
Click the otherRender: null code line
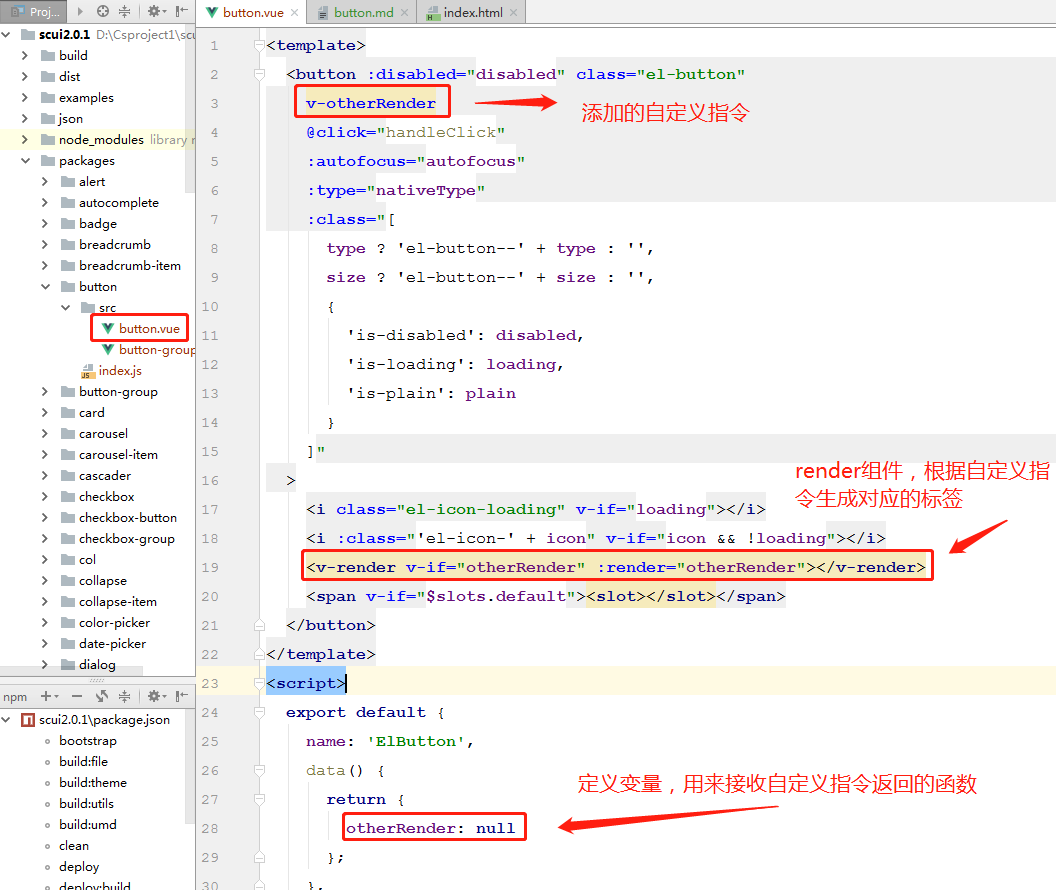pos(431,828)
